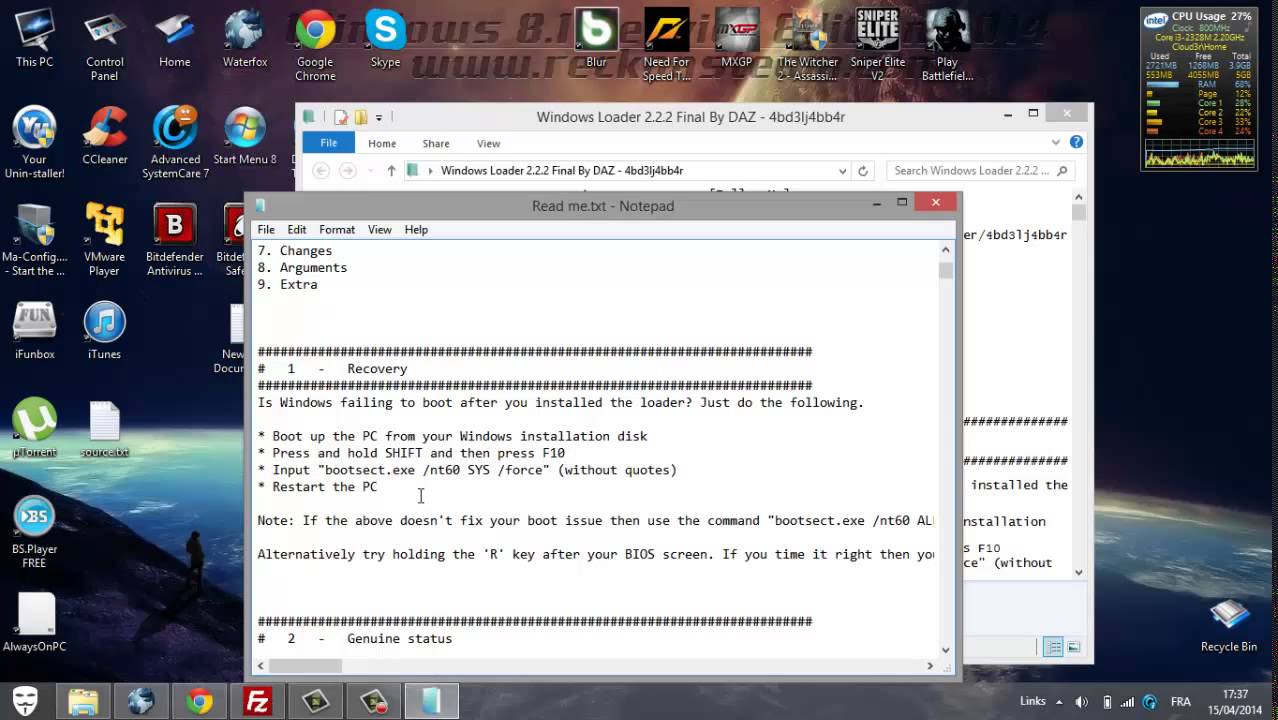
Task: Launch Play Battlefield desktop shortcut
Action: click(x=947, y=46)
